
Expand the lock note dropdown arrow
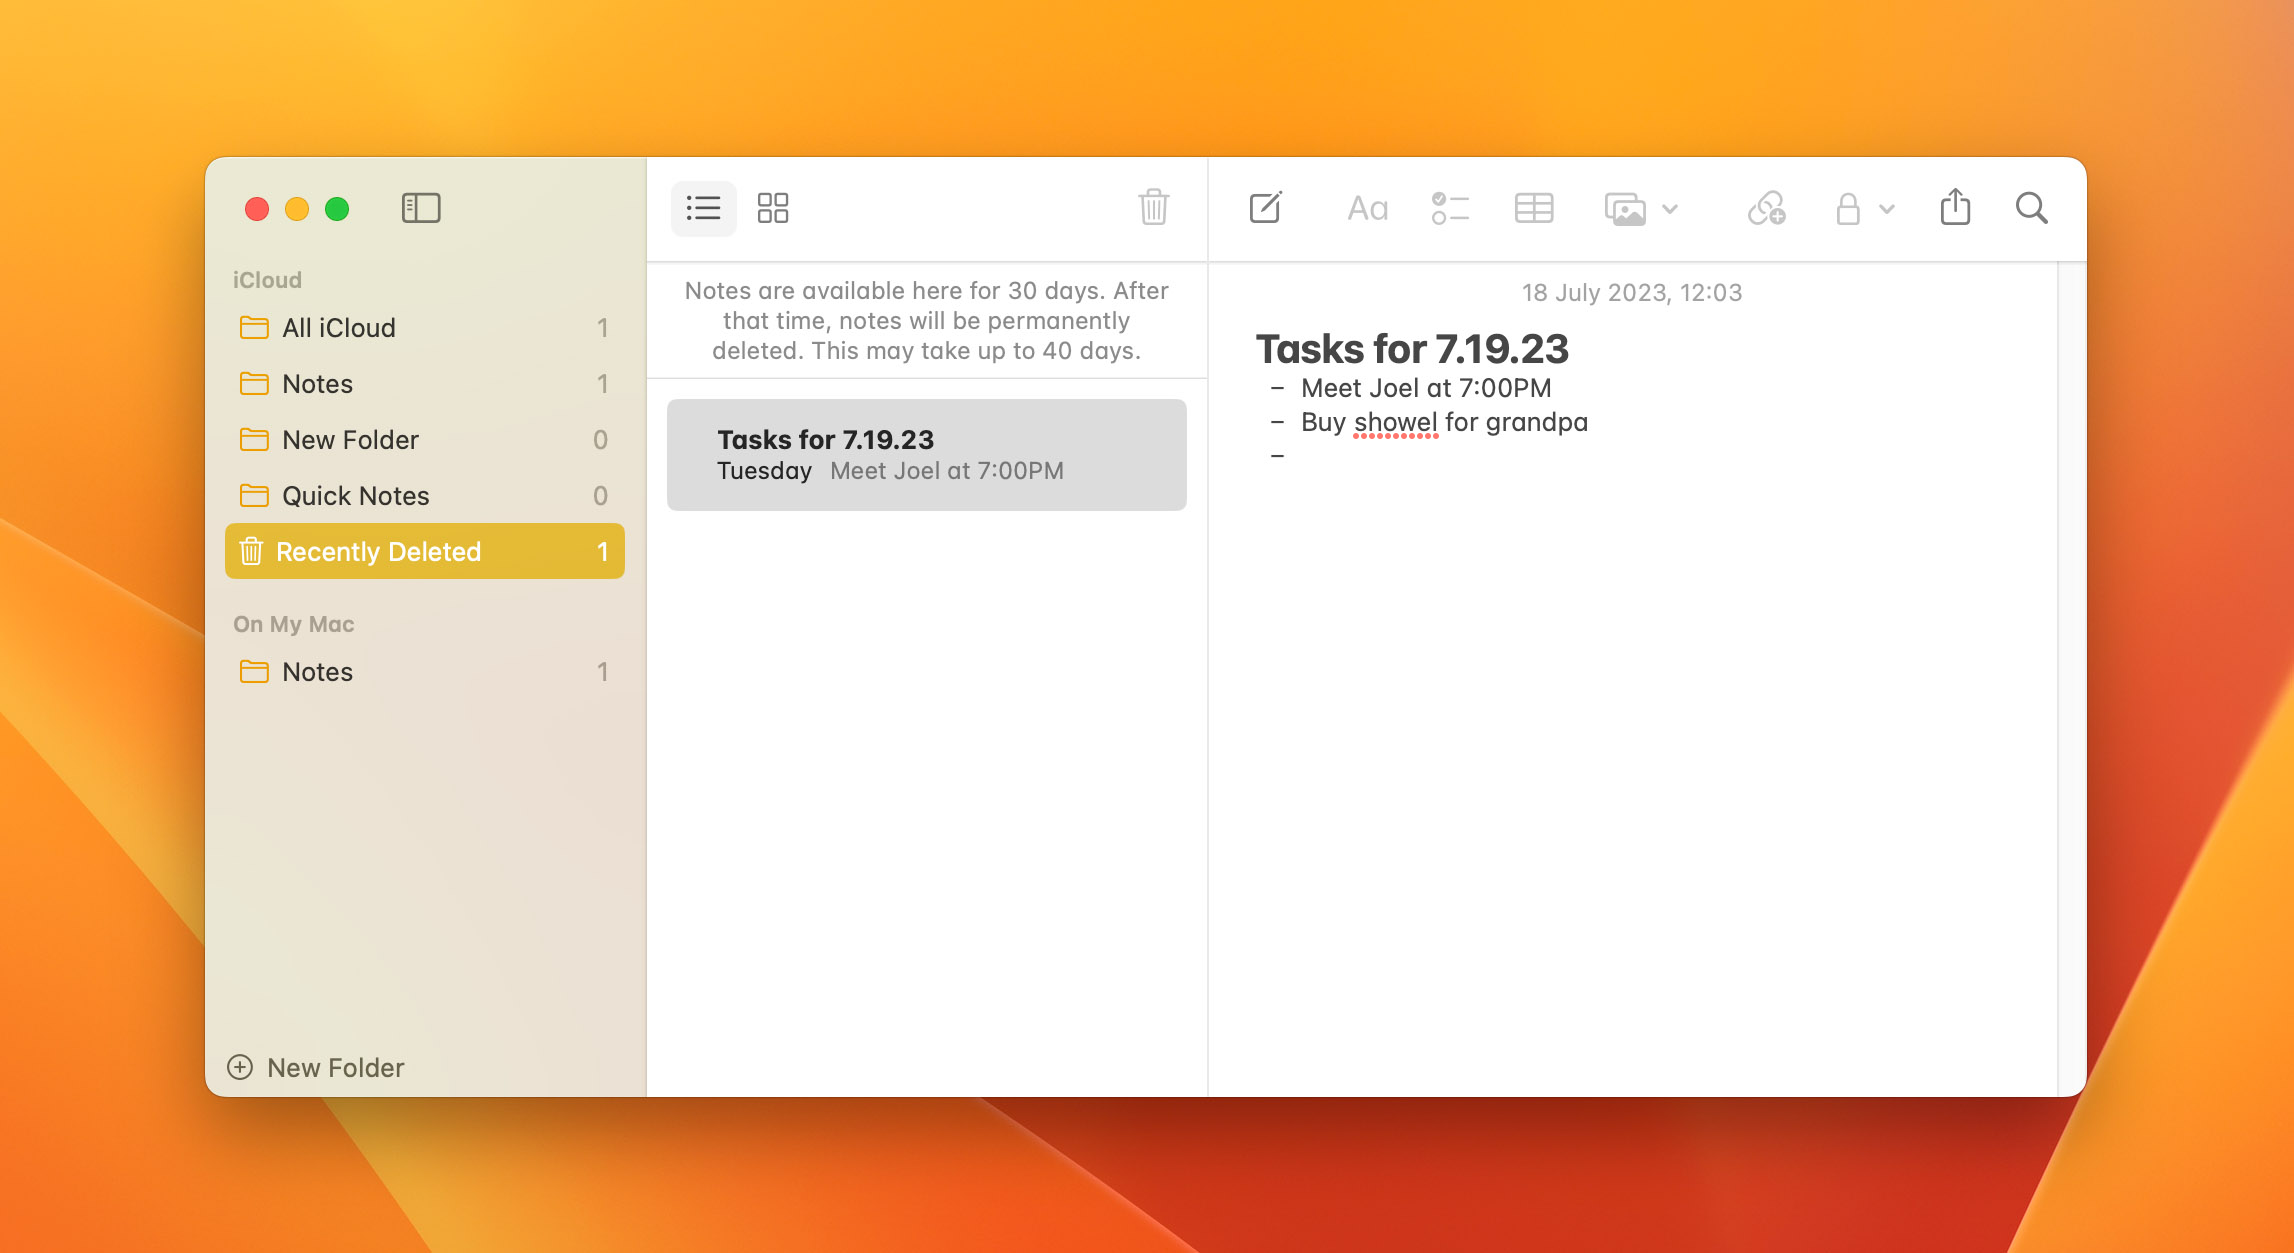tap(1884, 210)
